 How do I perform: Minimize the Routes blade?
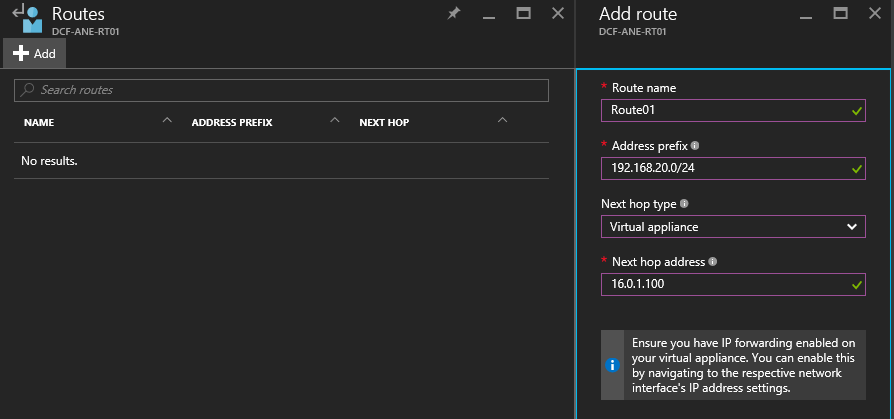488,14
